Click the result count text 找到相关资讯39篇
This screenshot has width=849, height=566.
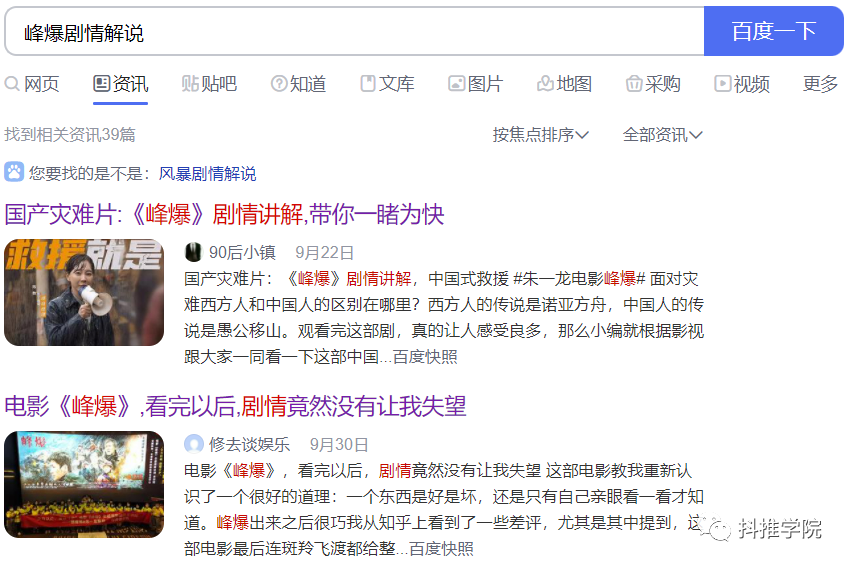pyautogui.click(x=70, y=134)
